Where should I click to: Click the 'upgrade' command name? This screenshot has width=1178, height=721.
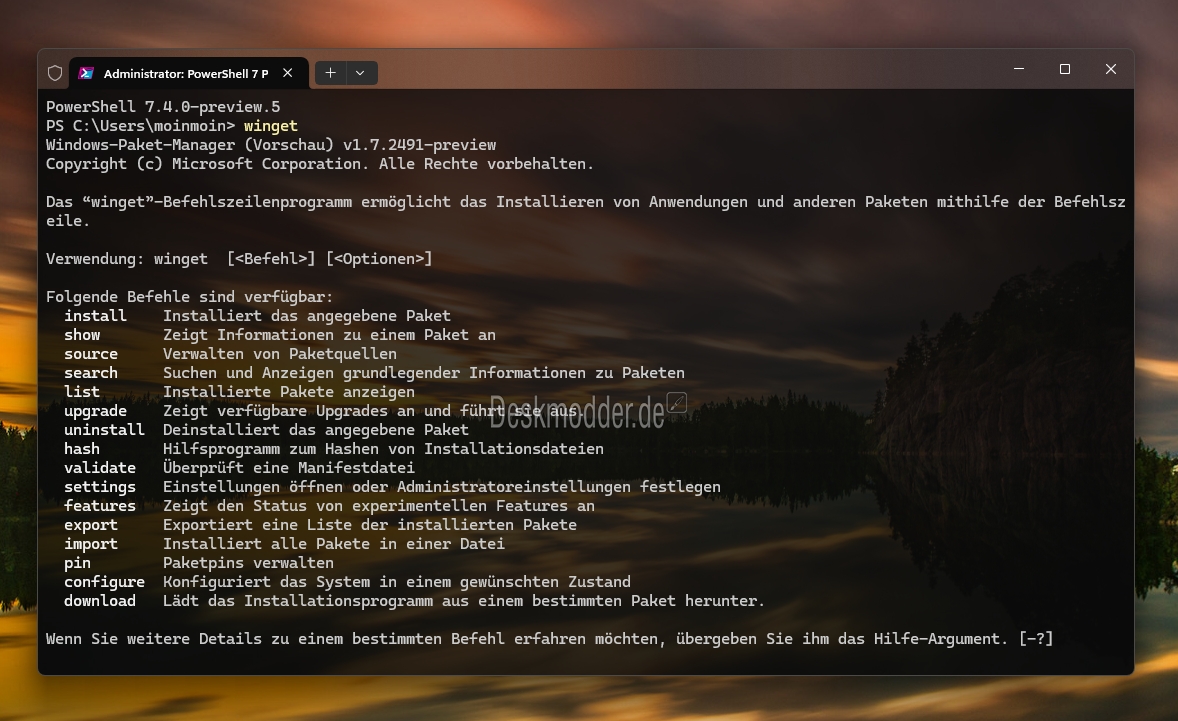95,411
